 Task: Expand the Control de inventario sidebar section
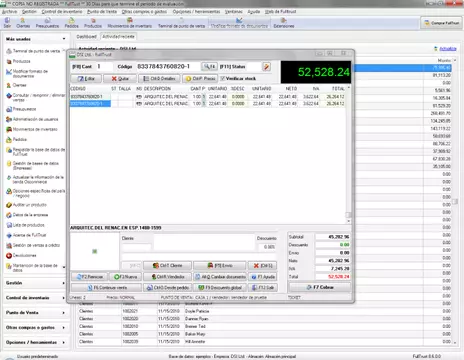point(35,298)
